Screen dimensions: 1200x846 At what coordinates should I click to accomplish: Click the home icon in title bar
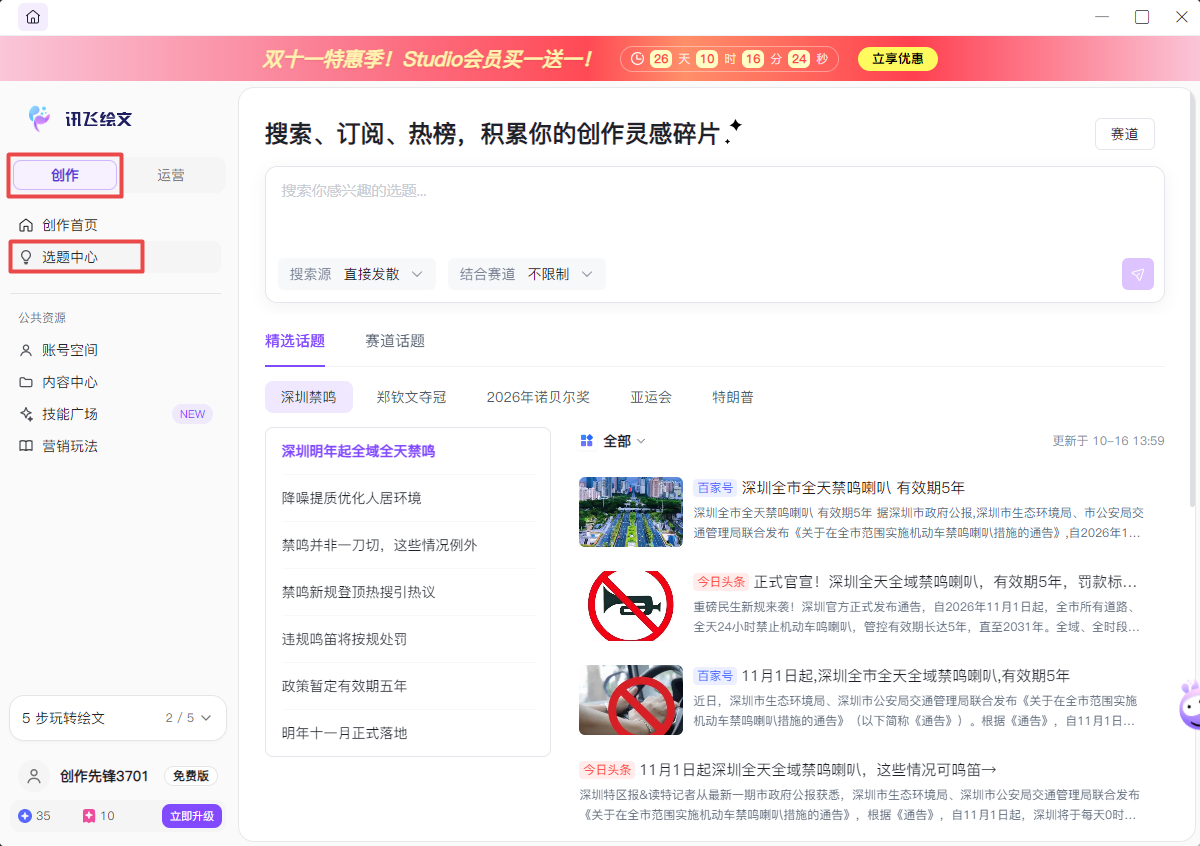click(x=33, y=17)
